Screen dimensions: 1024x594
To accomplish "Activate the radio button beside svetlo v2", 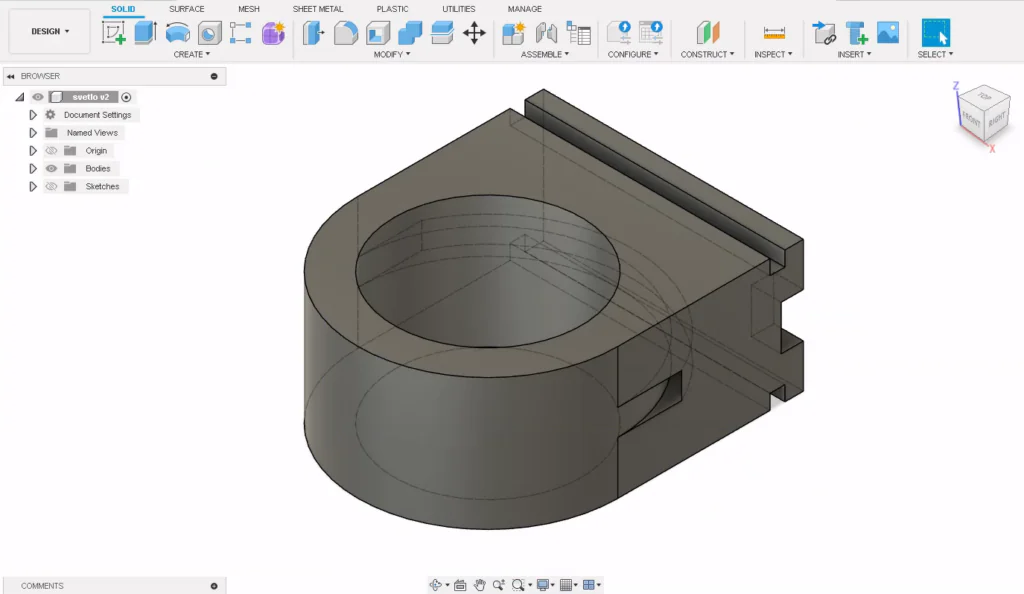I will point(127,97).
